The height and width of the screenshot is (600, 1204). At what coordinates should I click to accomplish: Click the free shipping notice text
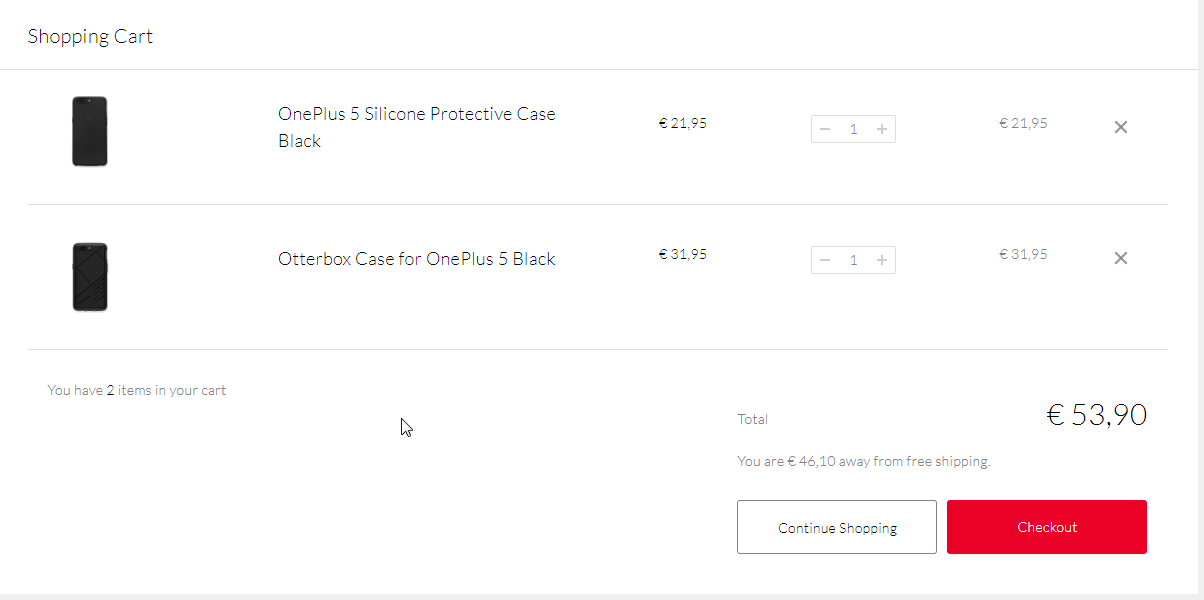click(863, 461)
